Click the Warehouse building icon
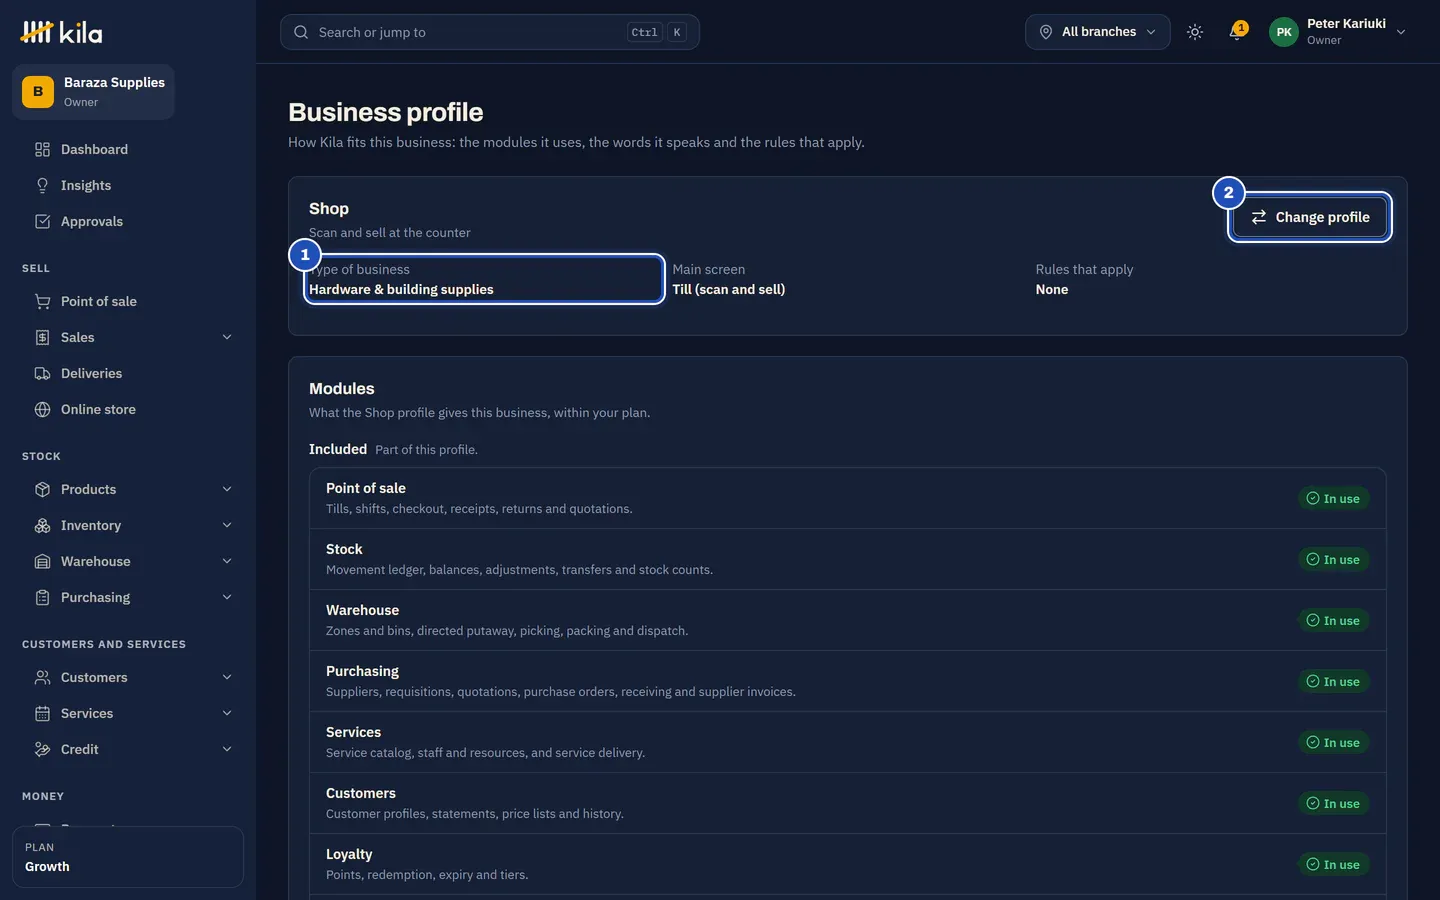This screenshot has width=1440, height=900. [x=42, y=562]
